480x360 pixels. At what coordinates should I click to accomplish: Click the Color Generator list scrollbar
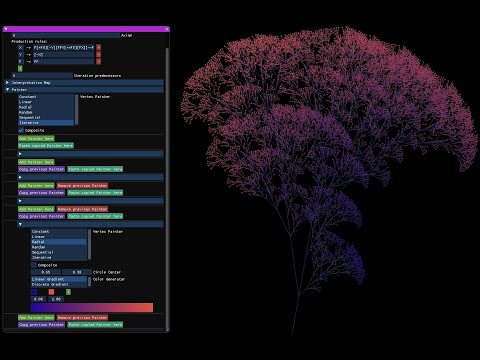89,282
